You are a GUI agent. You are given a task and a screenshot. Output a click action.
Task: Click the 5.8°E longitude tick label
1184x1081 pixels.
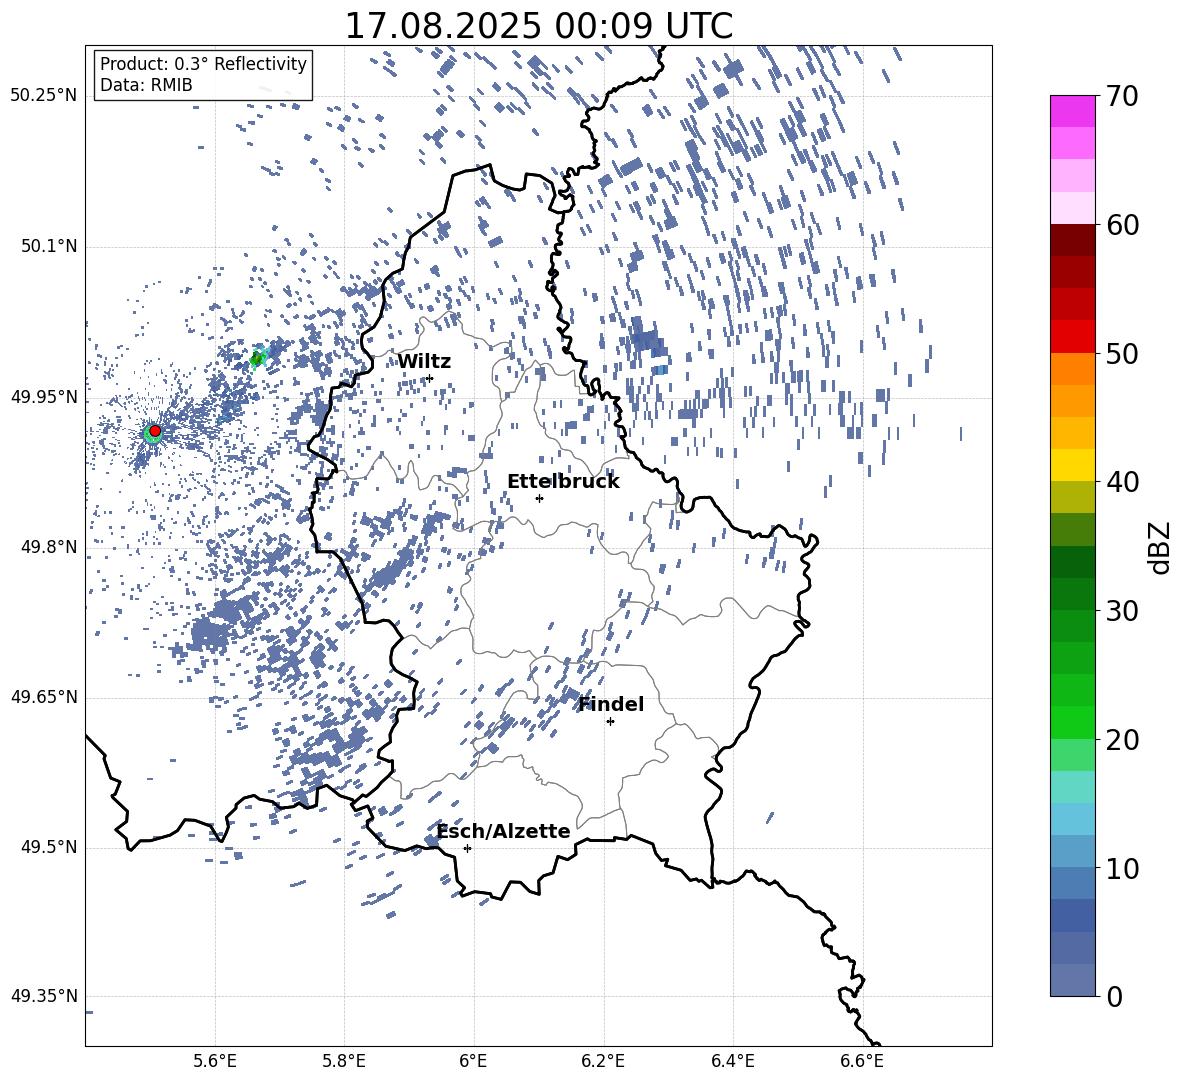click(344, 1062)
